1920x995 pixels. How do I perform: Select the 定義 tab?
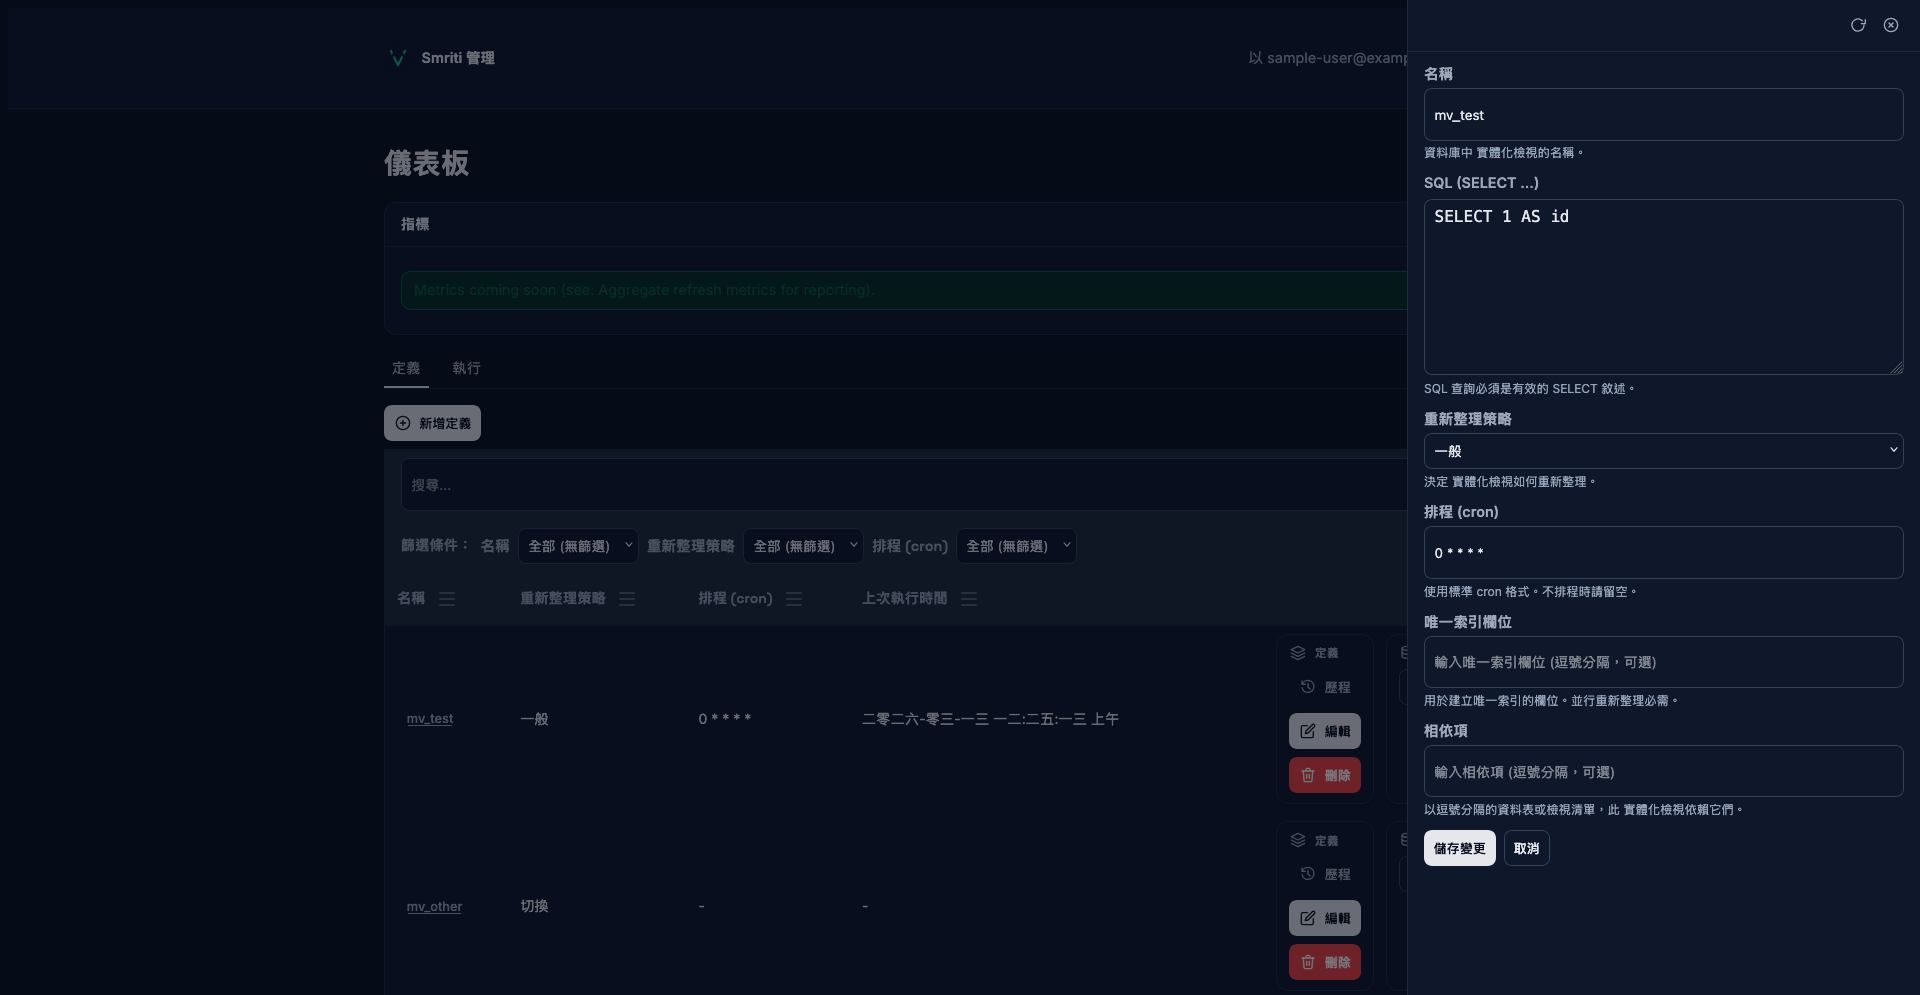[x=406, y=368]
